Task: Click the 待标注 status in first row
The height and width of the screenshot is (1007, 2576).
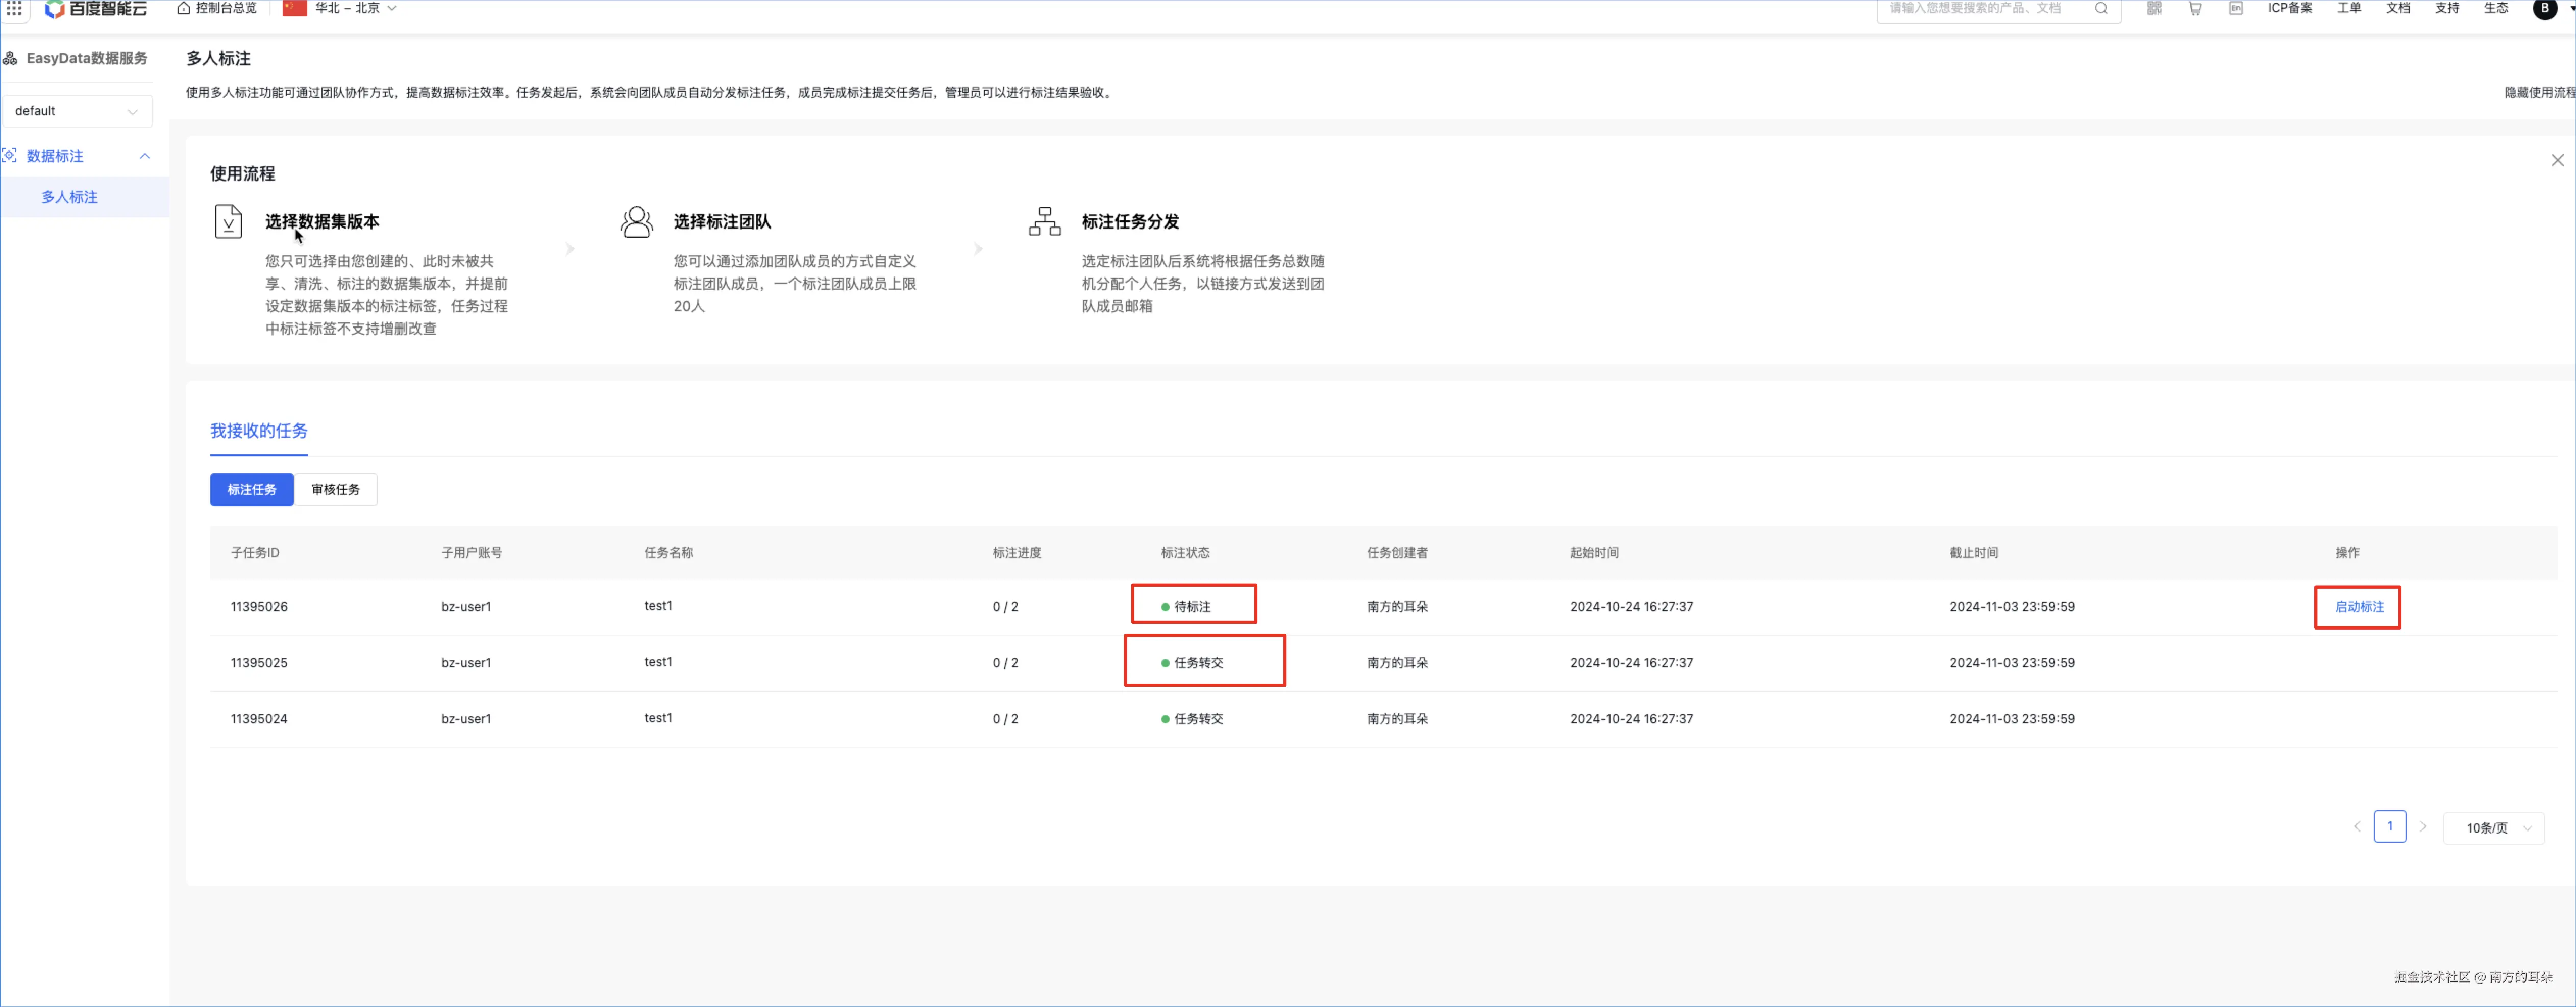Action: tap(1186, 607)
